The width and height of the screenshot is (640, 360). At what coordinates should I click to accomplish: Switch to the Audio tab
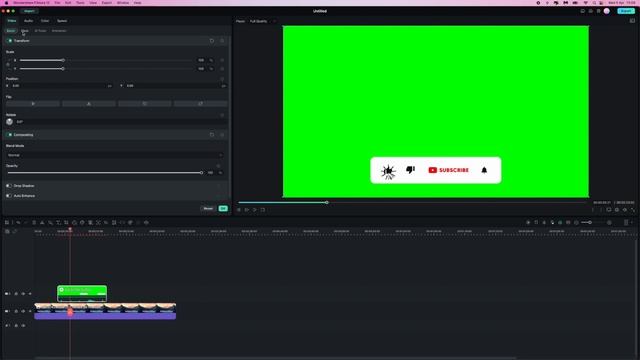[28, 21]
